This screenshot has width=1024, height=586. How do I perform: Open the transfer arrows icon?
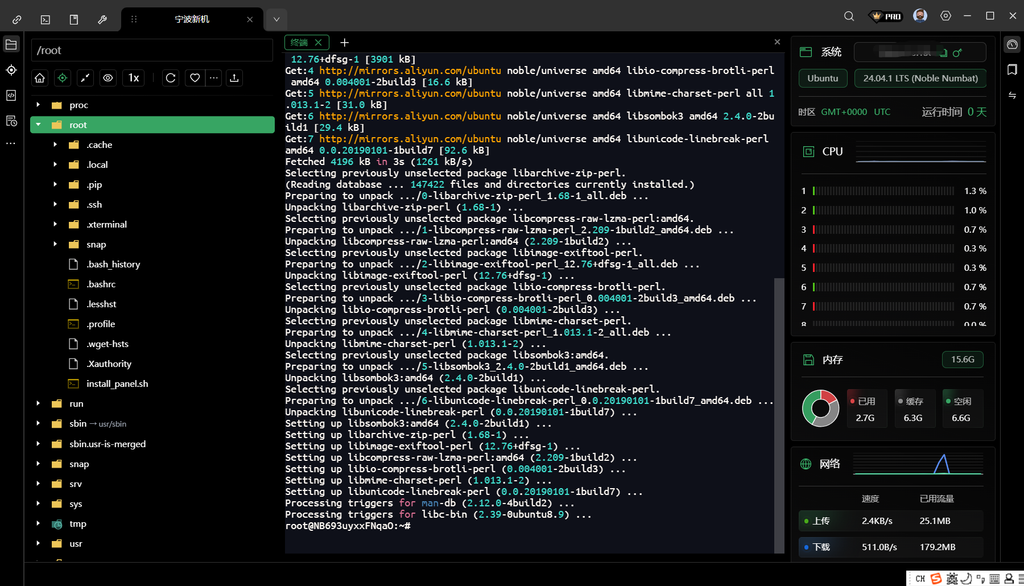(1012, 95)
